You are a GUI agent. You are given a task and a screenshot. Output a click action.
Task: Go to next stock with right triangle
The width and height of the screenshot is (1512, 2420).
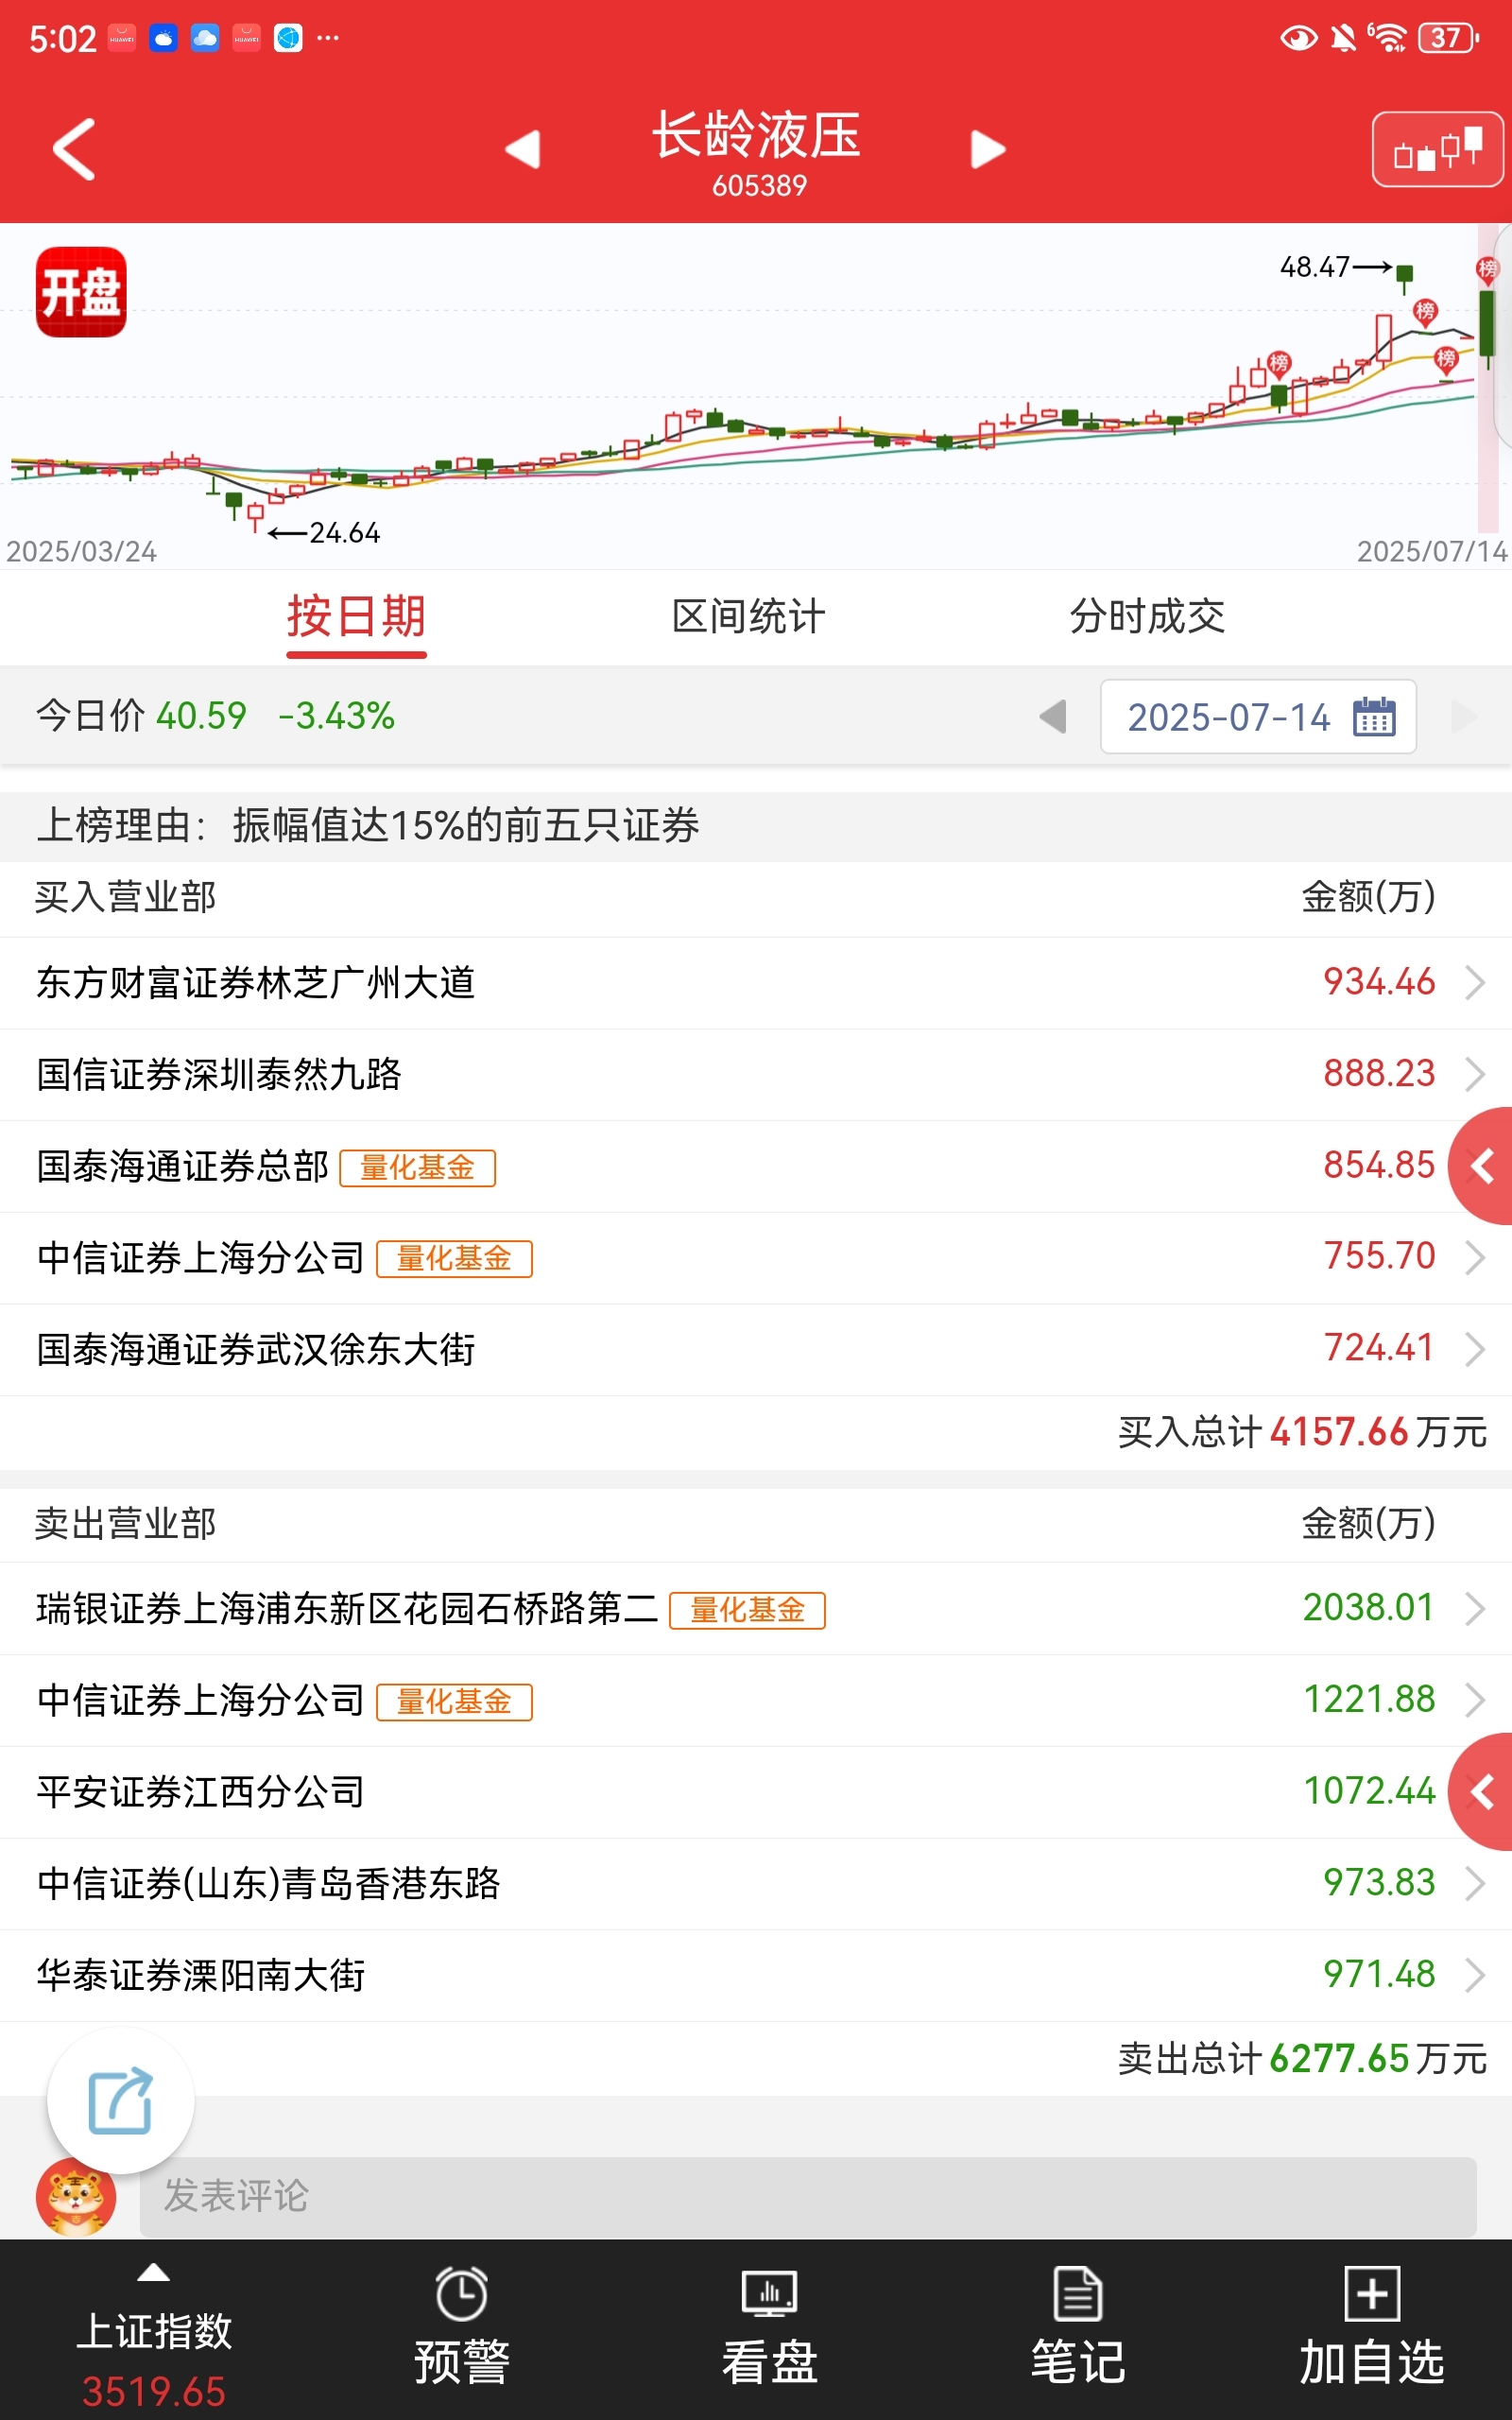988,149
